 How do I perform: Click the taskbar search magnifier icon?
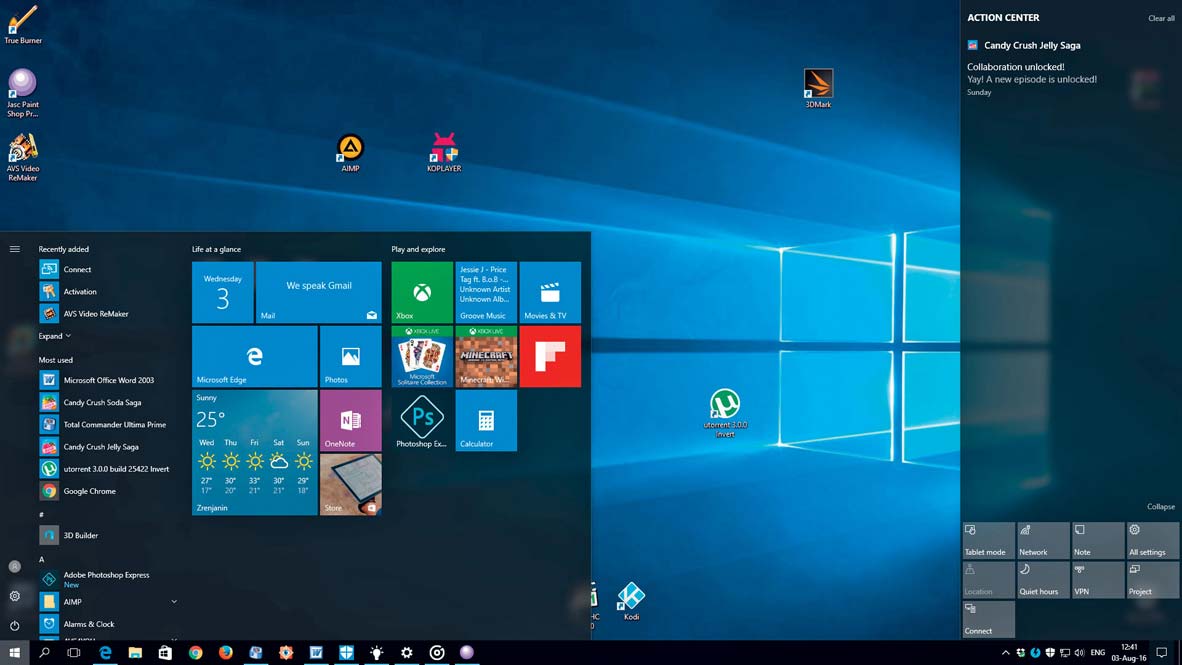pyautogui.click(x=44, y=653)
